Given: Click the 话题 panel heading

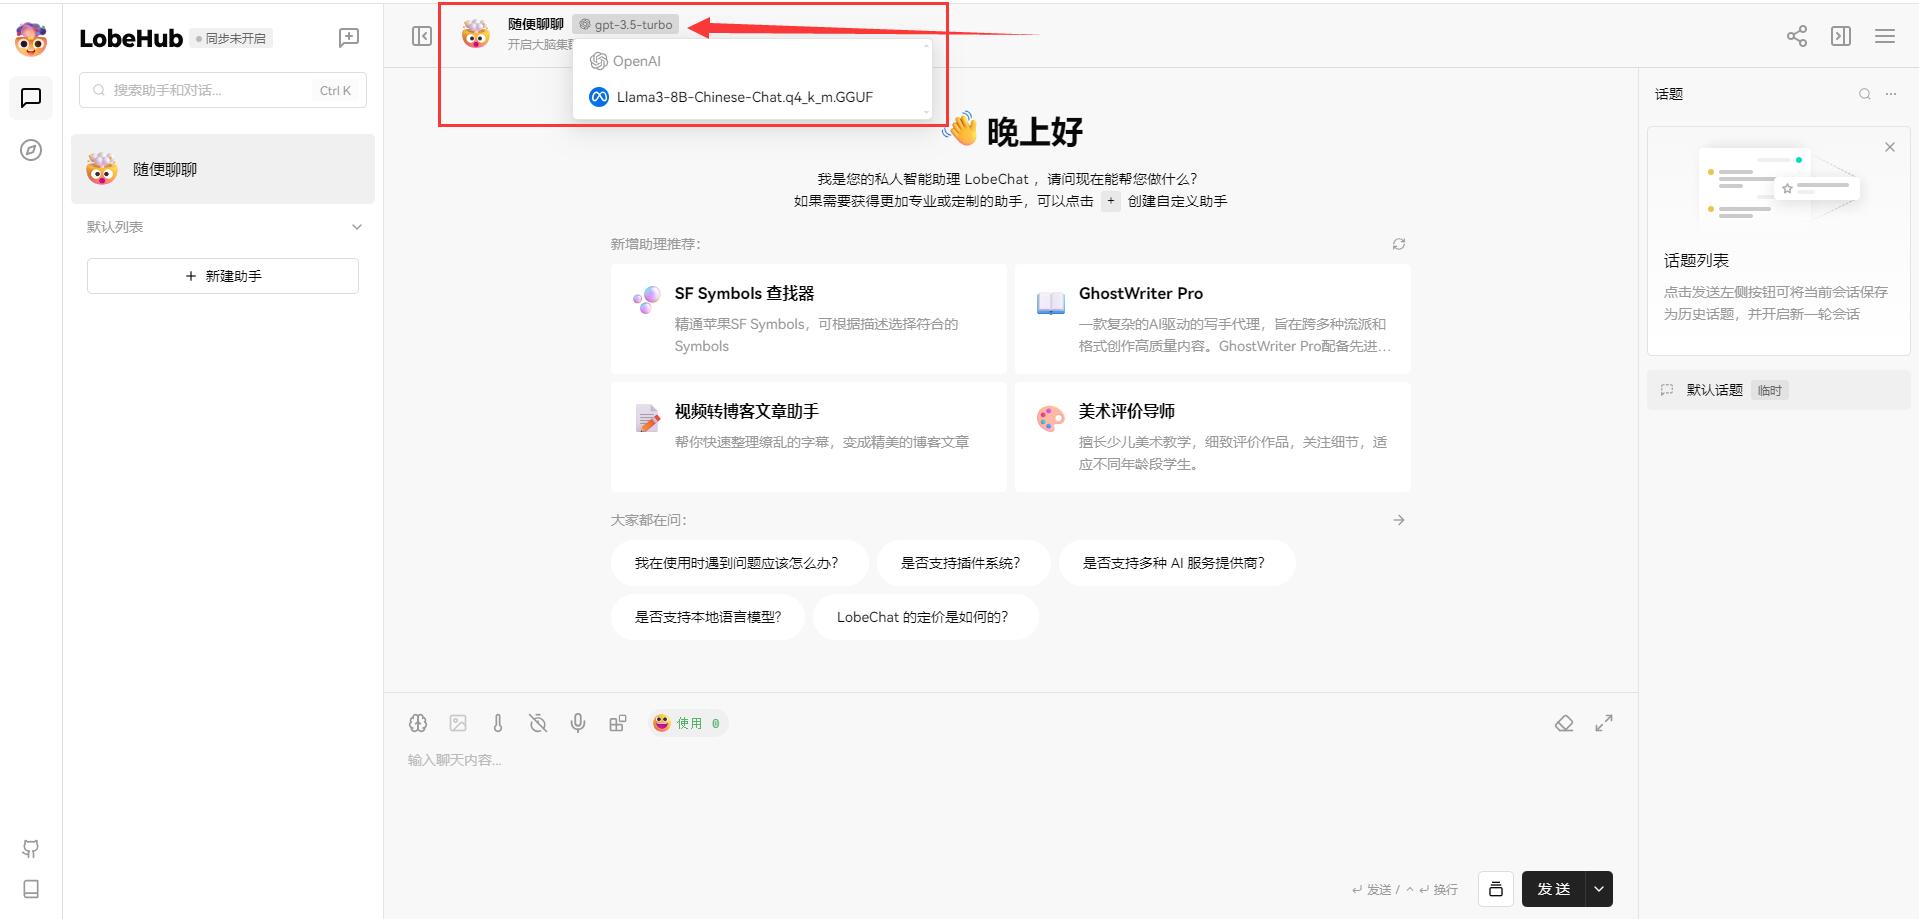Looking at the screenshot, I should click(x=1669, y=94).
